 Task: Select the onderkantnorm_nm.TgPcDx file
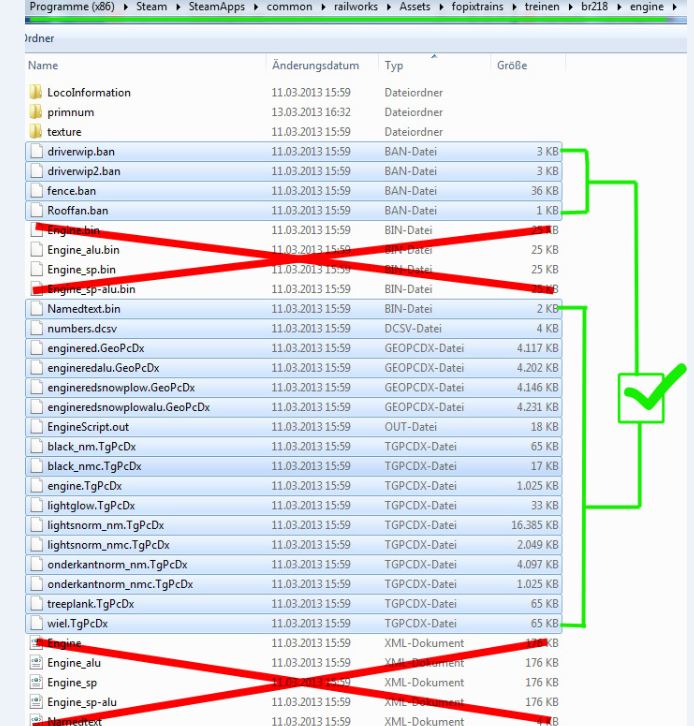294,564
